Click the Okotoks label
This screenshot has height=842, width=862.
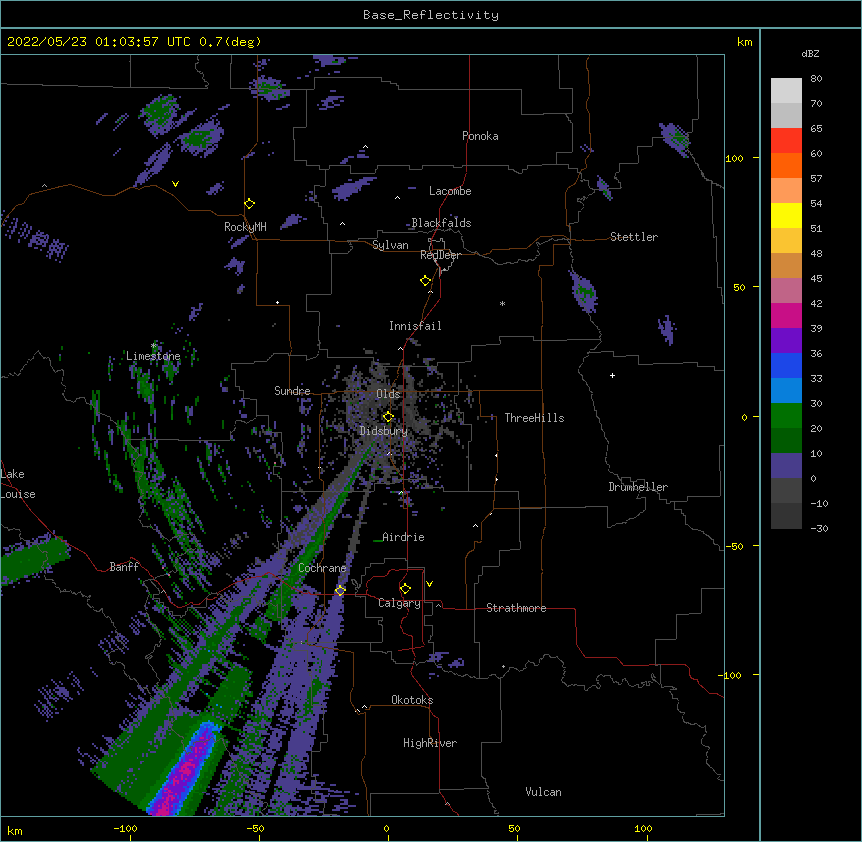click(x=412, y=700)
